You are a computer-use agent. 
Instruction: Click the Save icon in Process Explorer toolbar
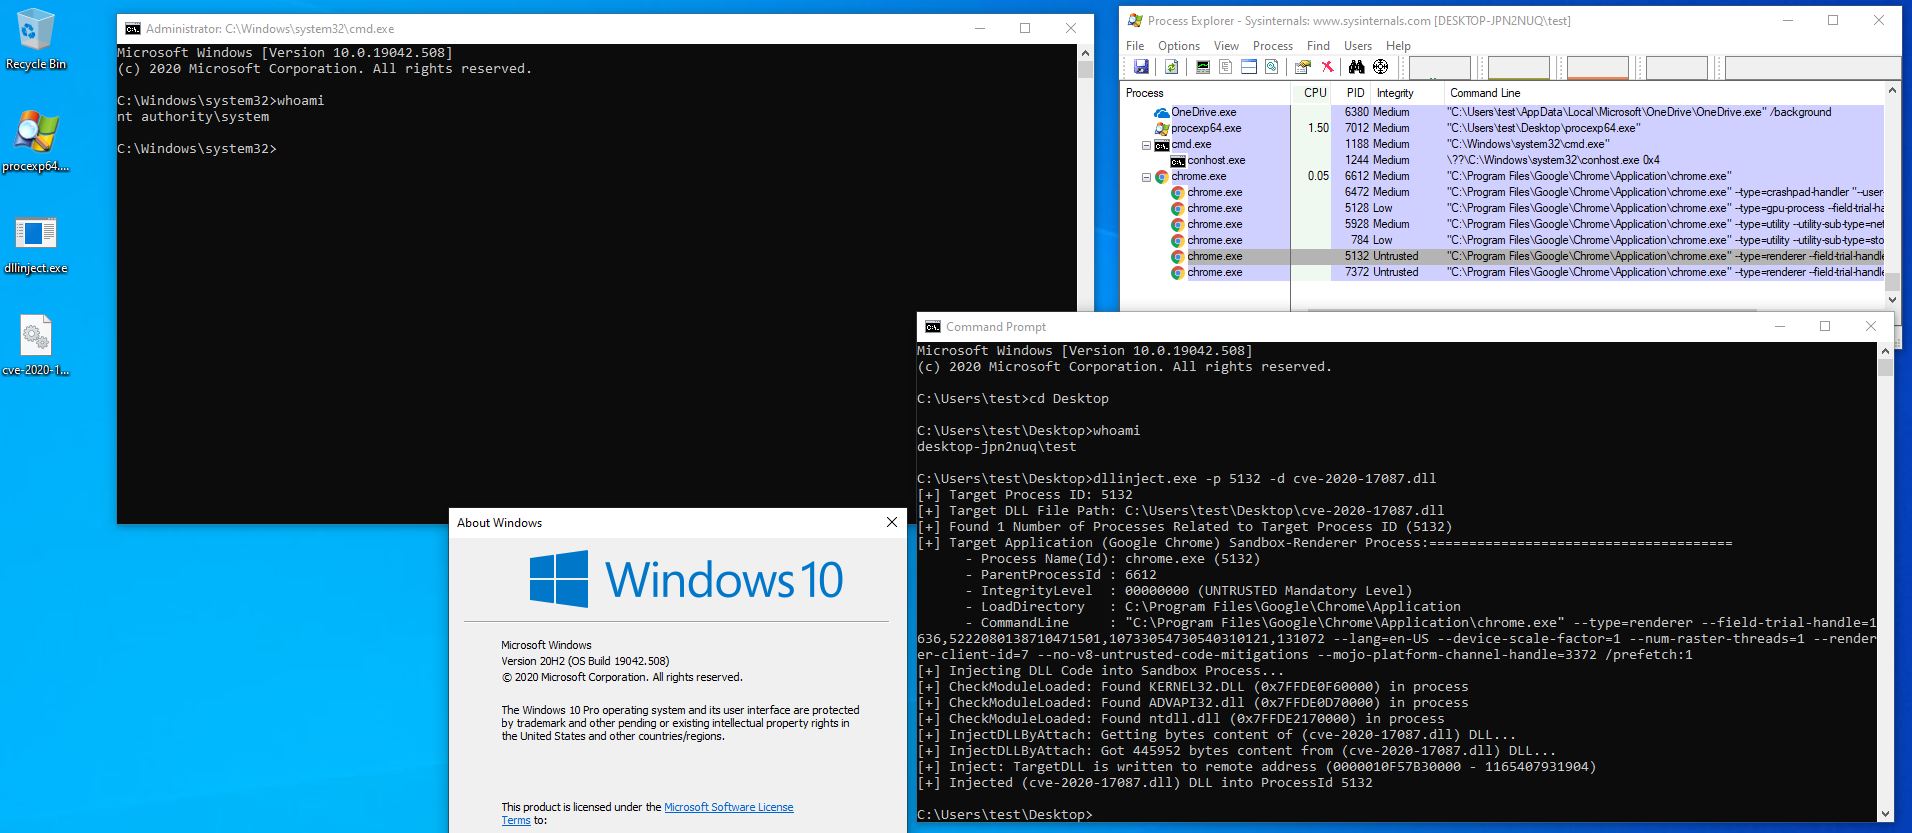pyautogui.click(x=1141, y=67)
